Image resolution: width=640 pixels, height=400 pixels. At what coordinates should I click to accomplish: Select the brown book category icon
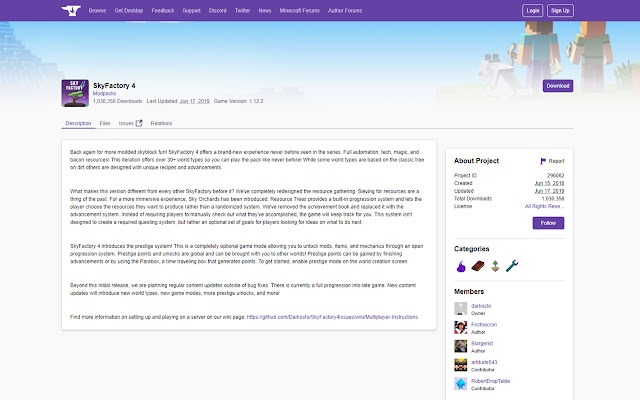click(478, 266)
